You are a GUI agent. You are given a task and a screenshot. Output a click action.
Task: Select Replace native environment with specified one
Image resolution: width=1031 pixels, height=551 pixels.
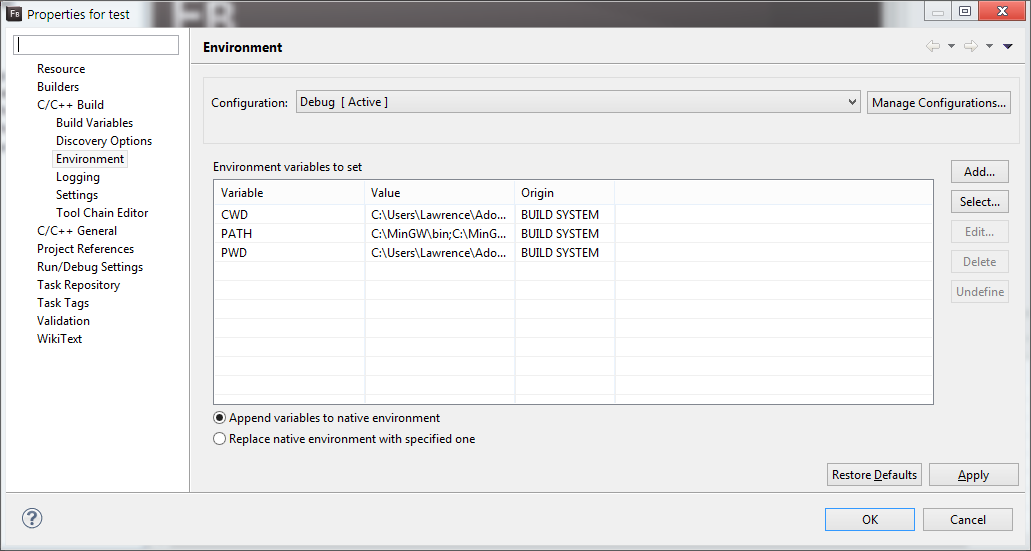click(344, 439)
